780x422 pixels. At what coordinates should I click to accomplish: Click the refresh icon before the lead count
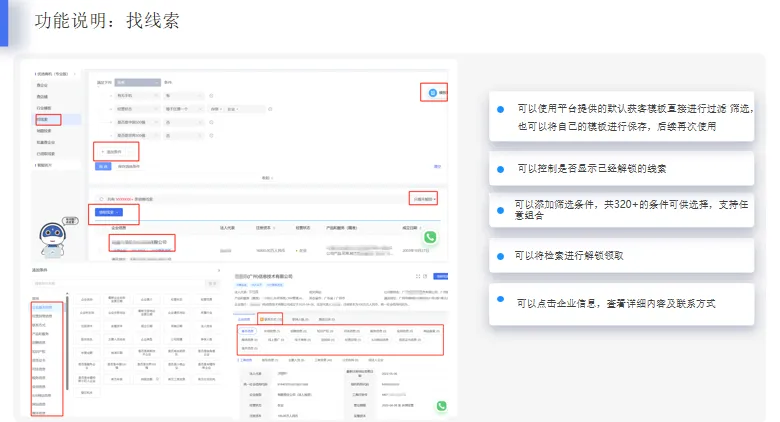(x=101, y=199)
